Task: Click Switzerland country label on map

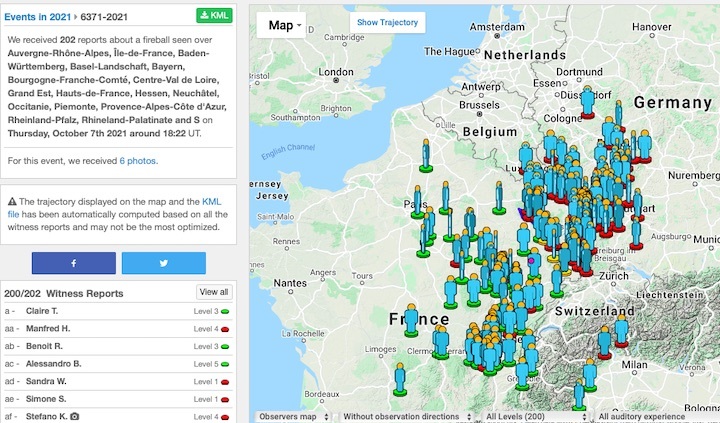Action: [x=595, y=311]
